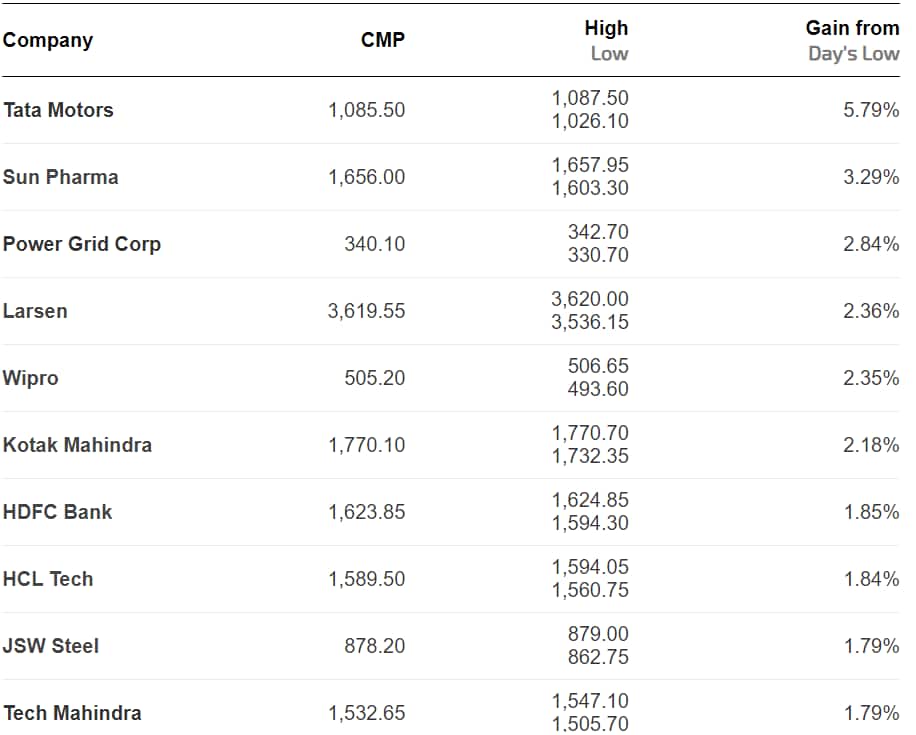Click Wipro's 2.35% gain figure
Image resolution: width=916 pixels, height=735 pixels.
pos(871,378)
